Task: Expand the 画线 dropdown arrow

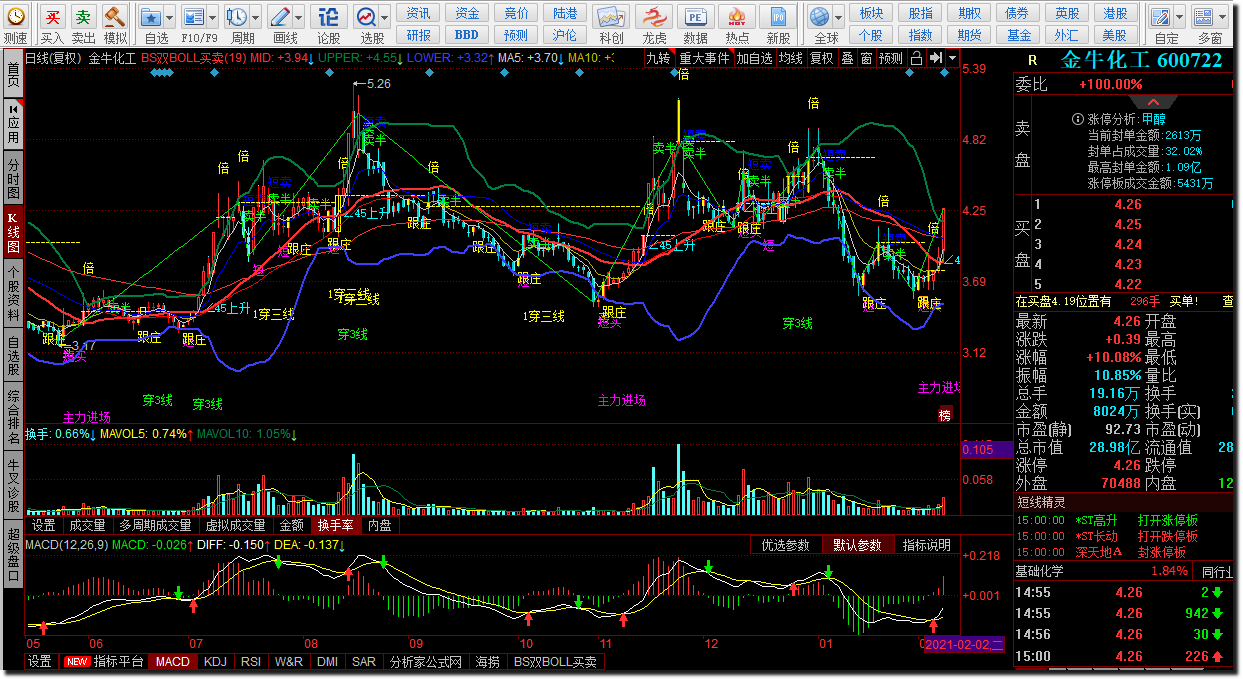Action: (299, 17)
